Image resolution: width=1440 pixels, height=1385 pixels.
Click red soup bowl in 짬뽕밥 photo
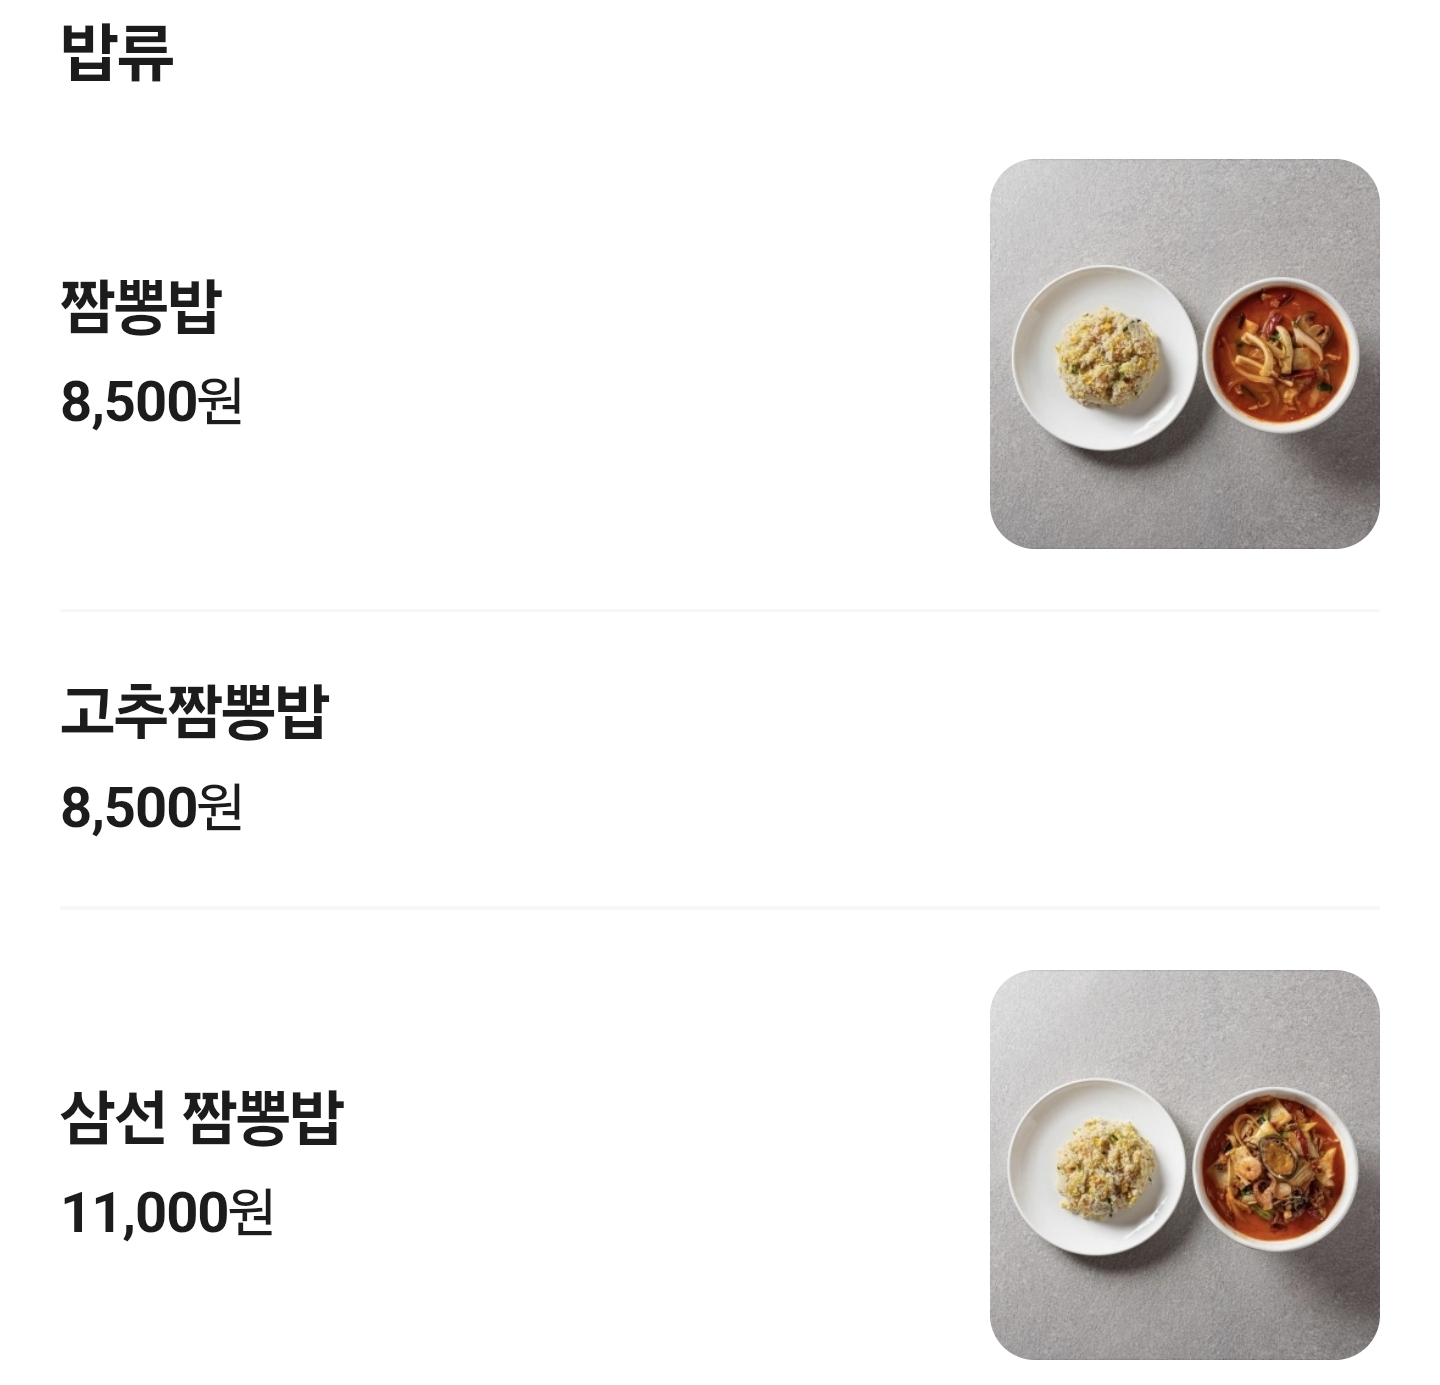click(x=1280, y=355)
